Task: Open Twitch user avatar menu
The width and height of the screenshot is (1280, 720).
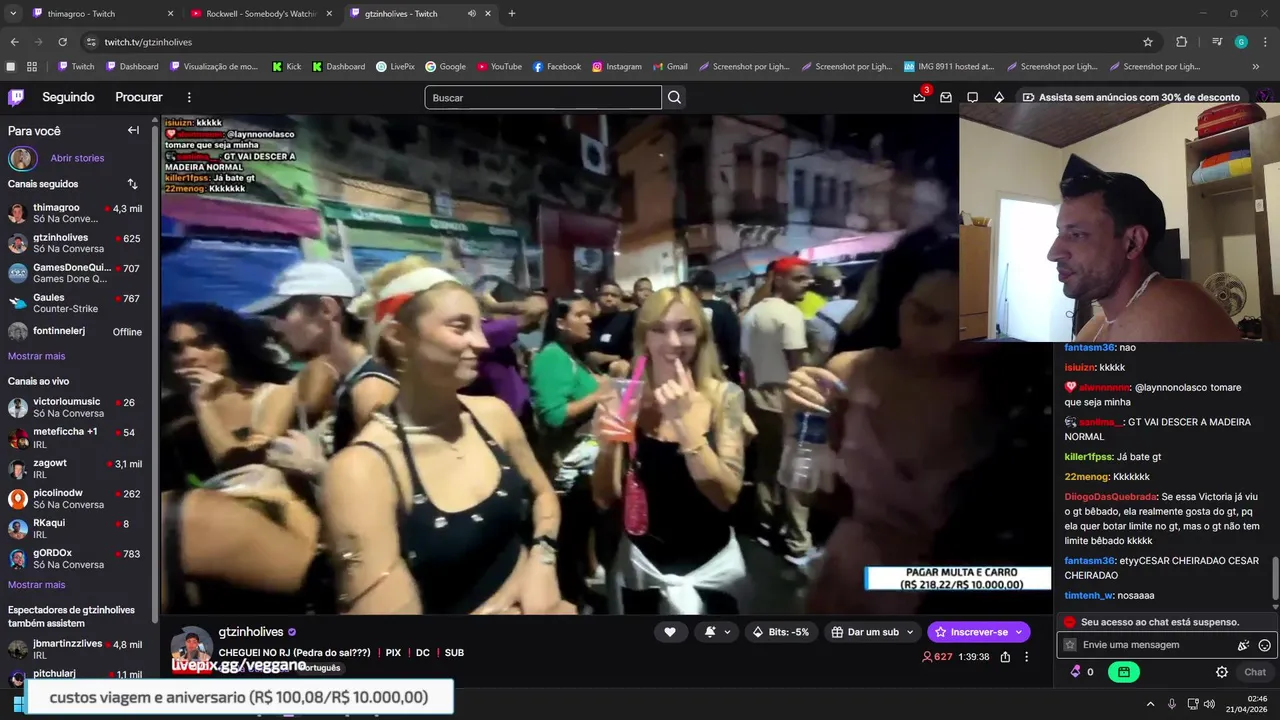Action: [1266, 97]
